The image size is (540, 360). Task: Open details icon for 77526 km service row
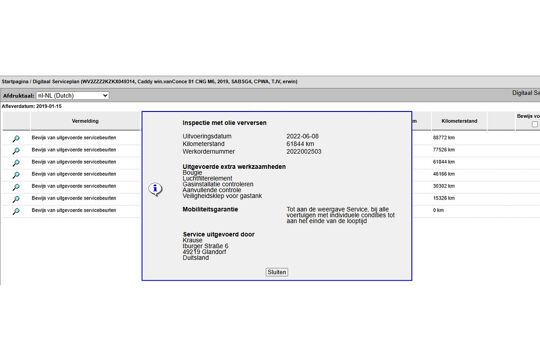tap(16, 151)
